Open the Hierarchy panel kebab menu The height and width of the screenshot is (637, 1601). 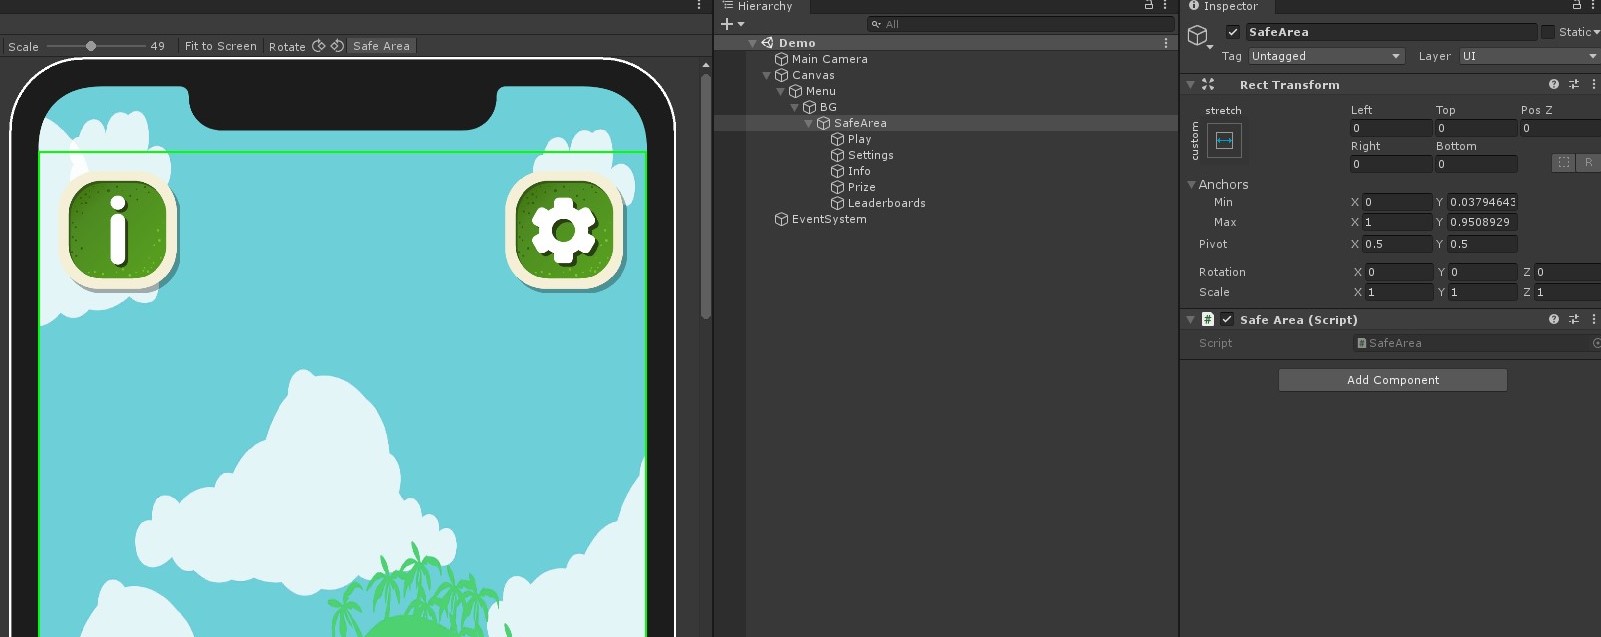1165,6
